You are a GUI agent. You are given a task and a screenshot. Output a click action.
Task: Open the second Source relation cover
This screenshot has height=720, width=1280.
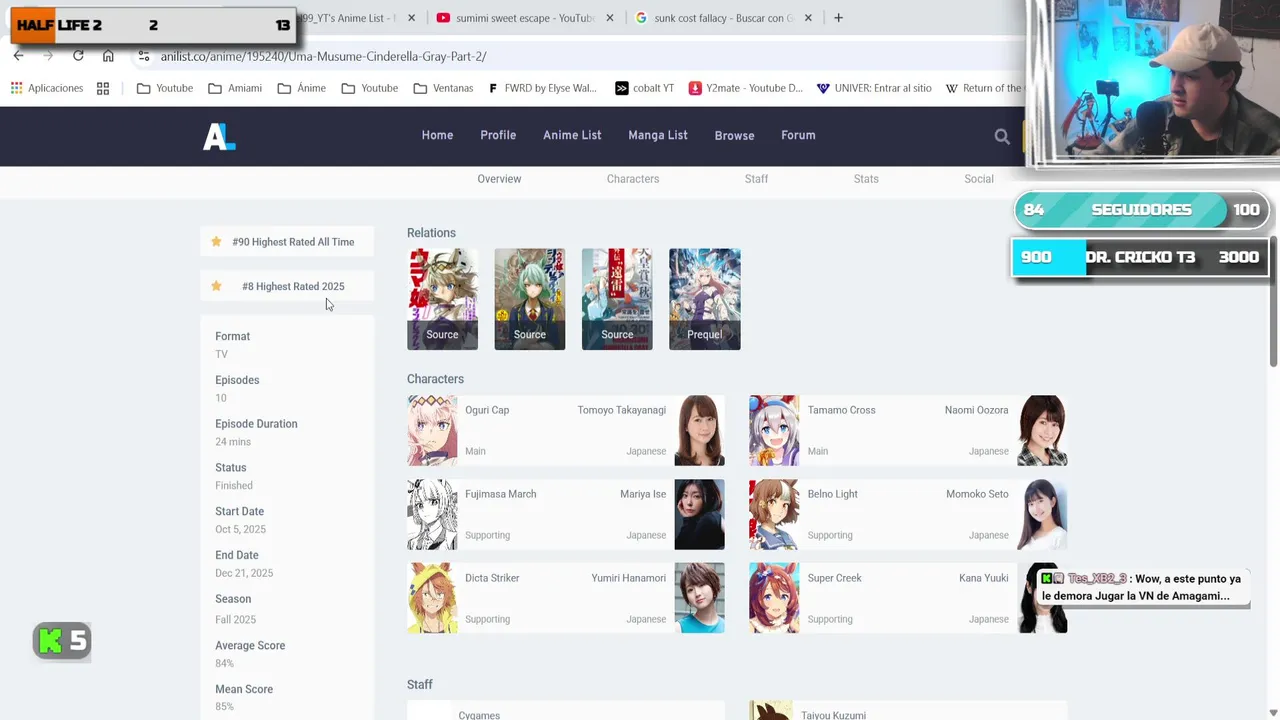[x=530, y=299]
